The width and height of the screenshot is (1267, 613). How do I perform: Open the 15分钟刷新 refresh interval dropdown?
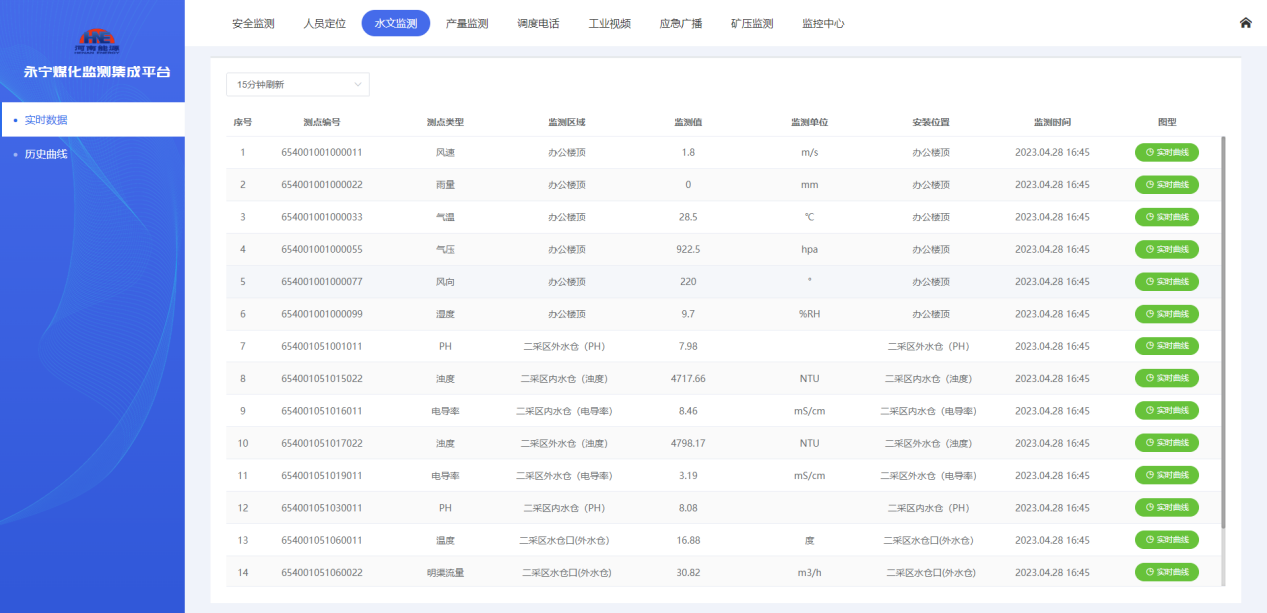click(298, 84)
